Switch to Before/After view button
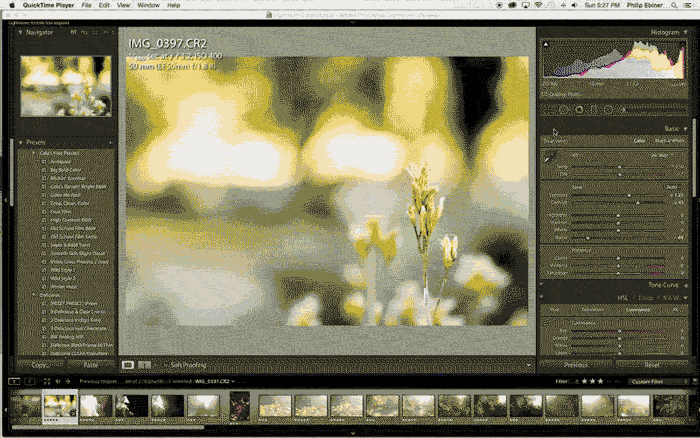Viewport: 700px width, 438px height. (144, 365)
